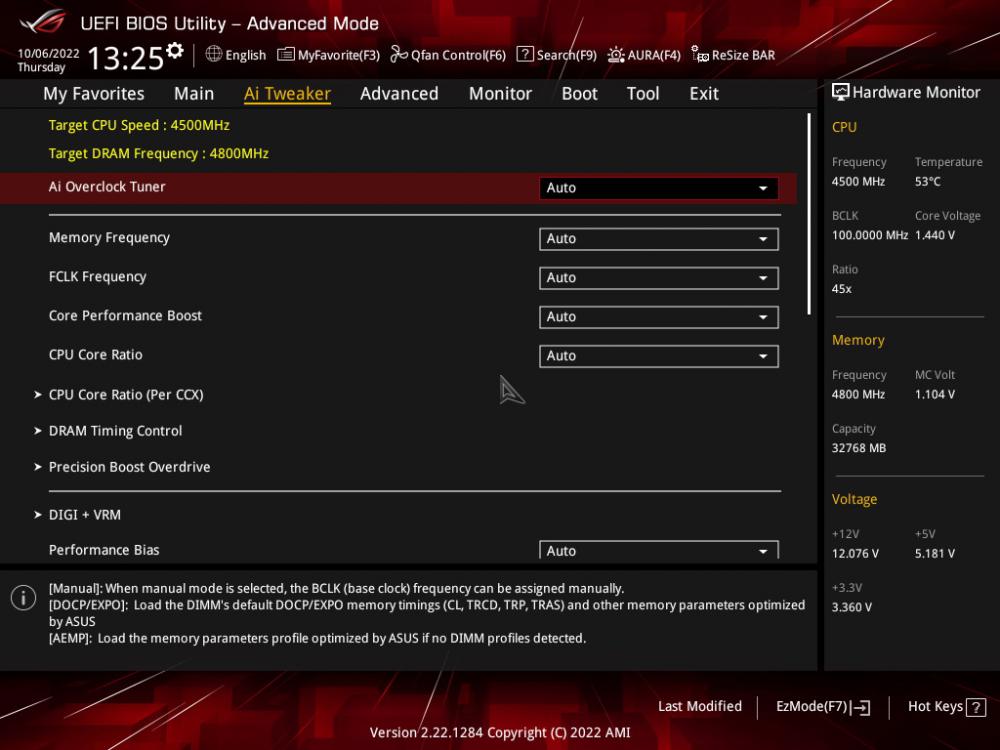Select the FCLK Frequency label
Screen dimensions: 1000x750
[x=98, y=277]
